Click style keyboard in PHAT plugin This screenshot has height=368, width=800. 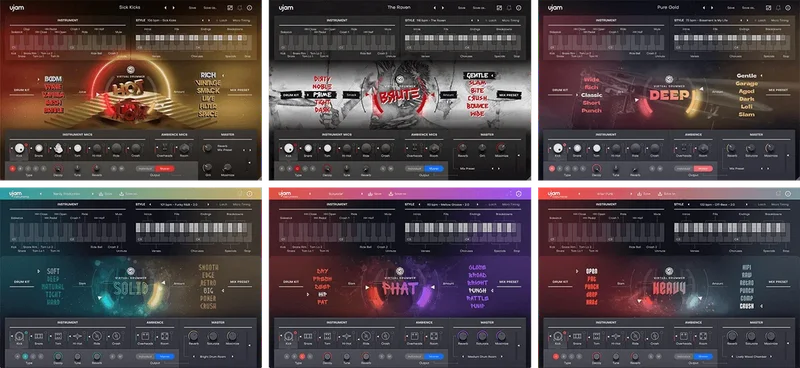[463, 231]
